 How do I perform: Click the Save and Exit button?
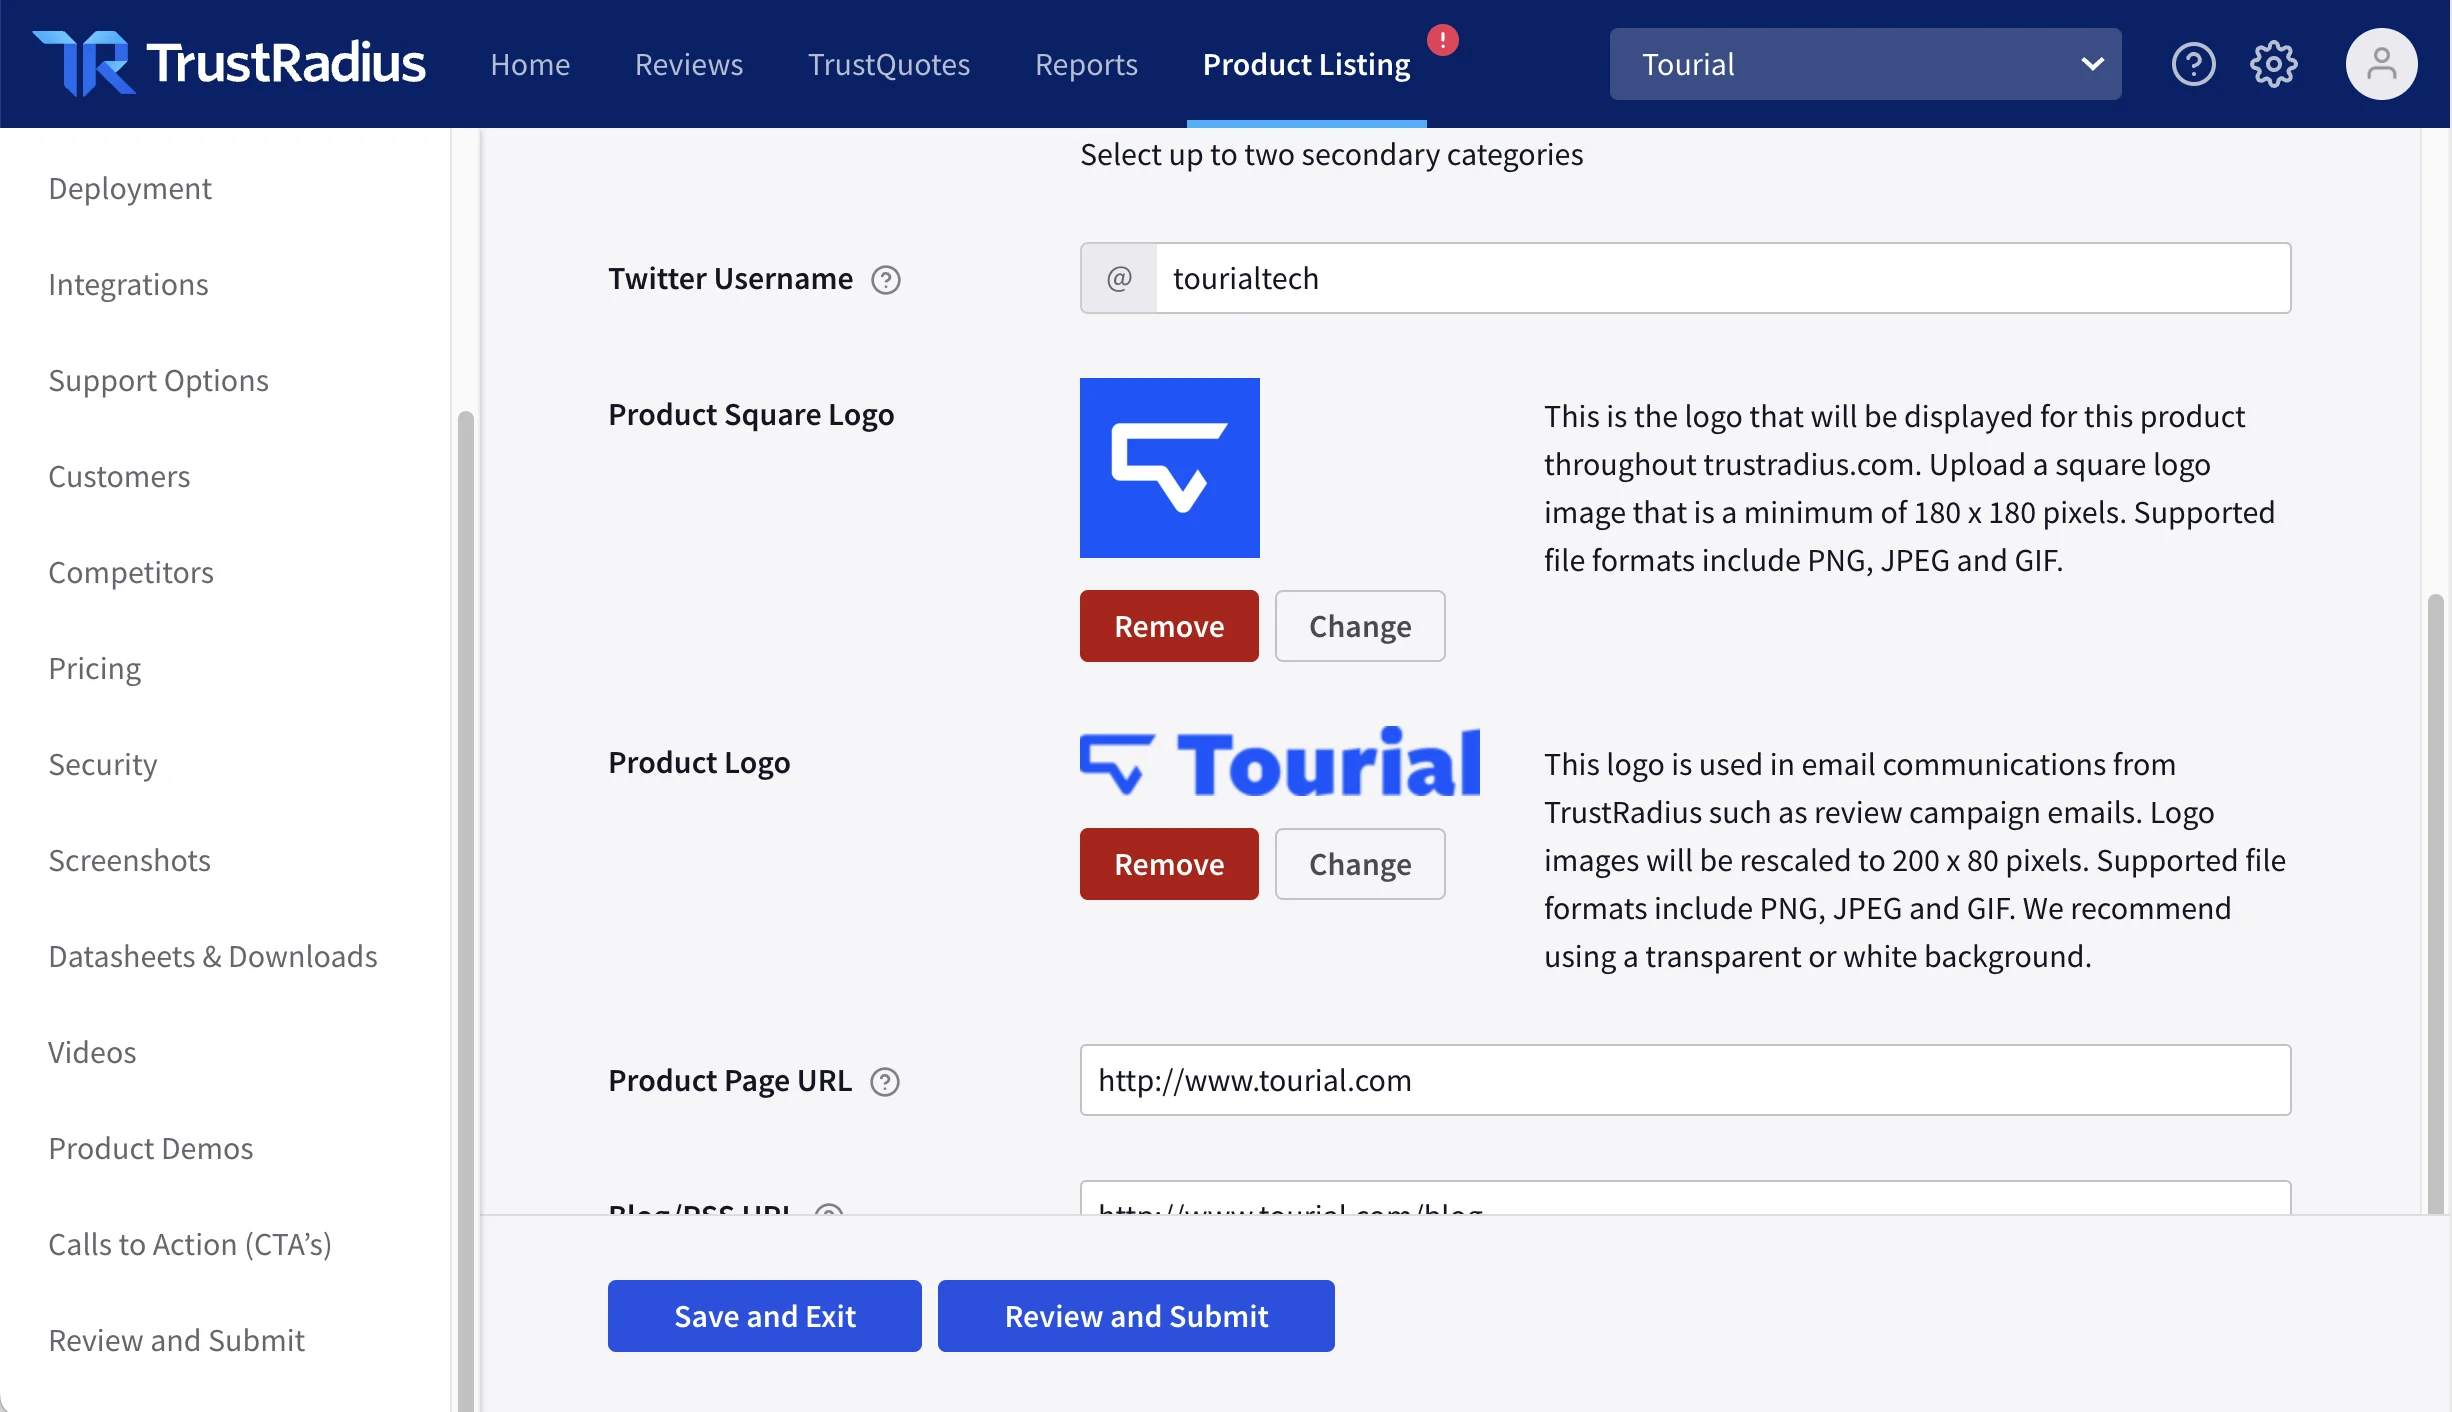coord(765,1316)
